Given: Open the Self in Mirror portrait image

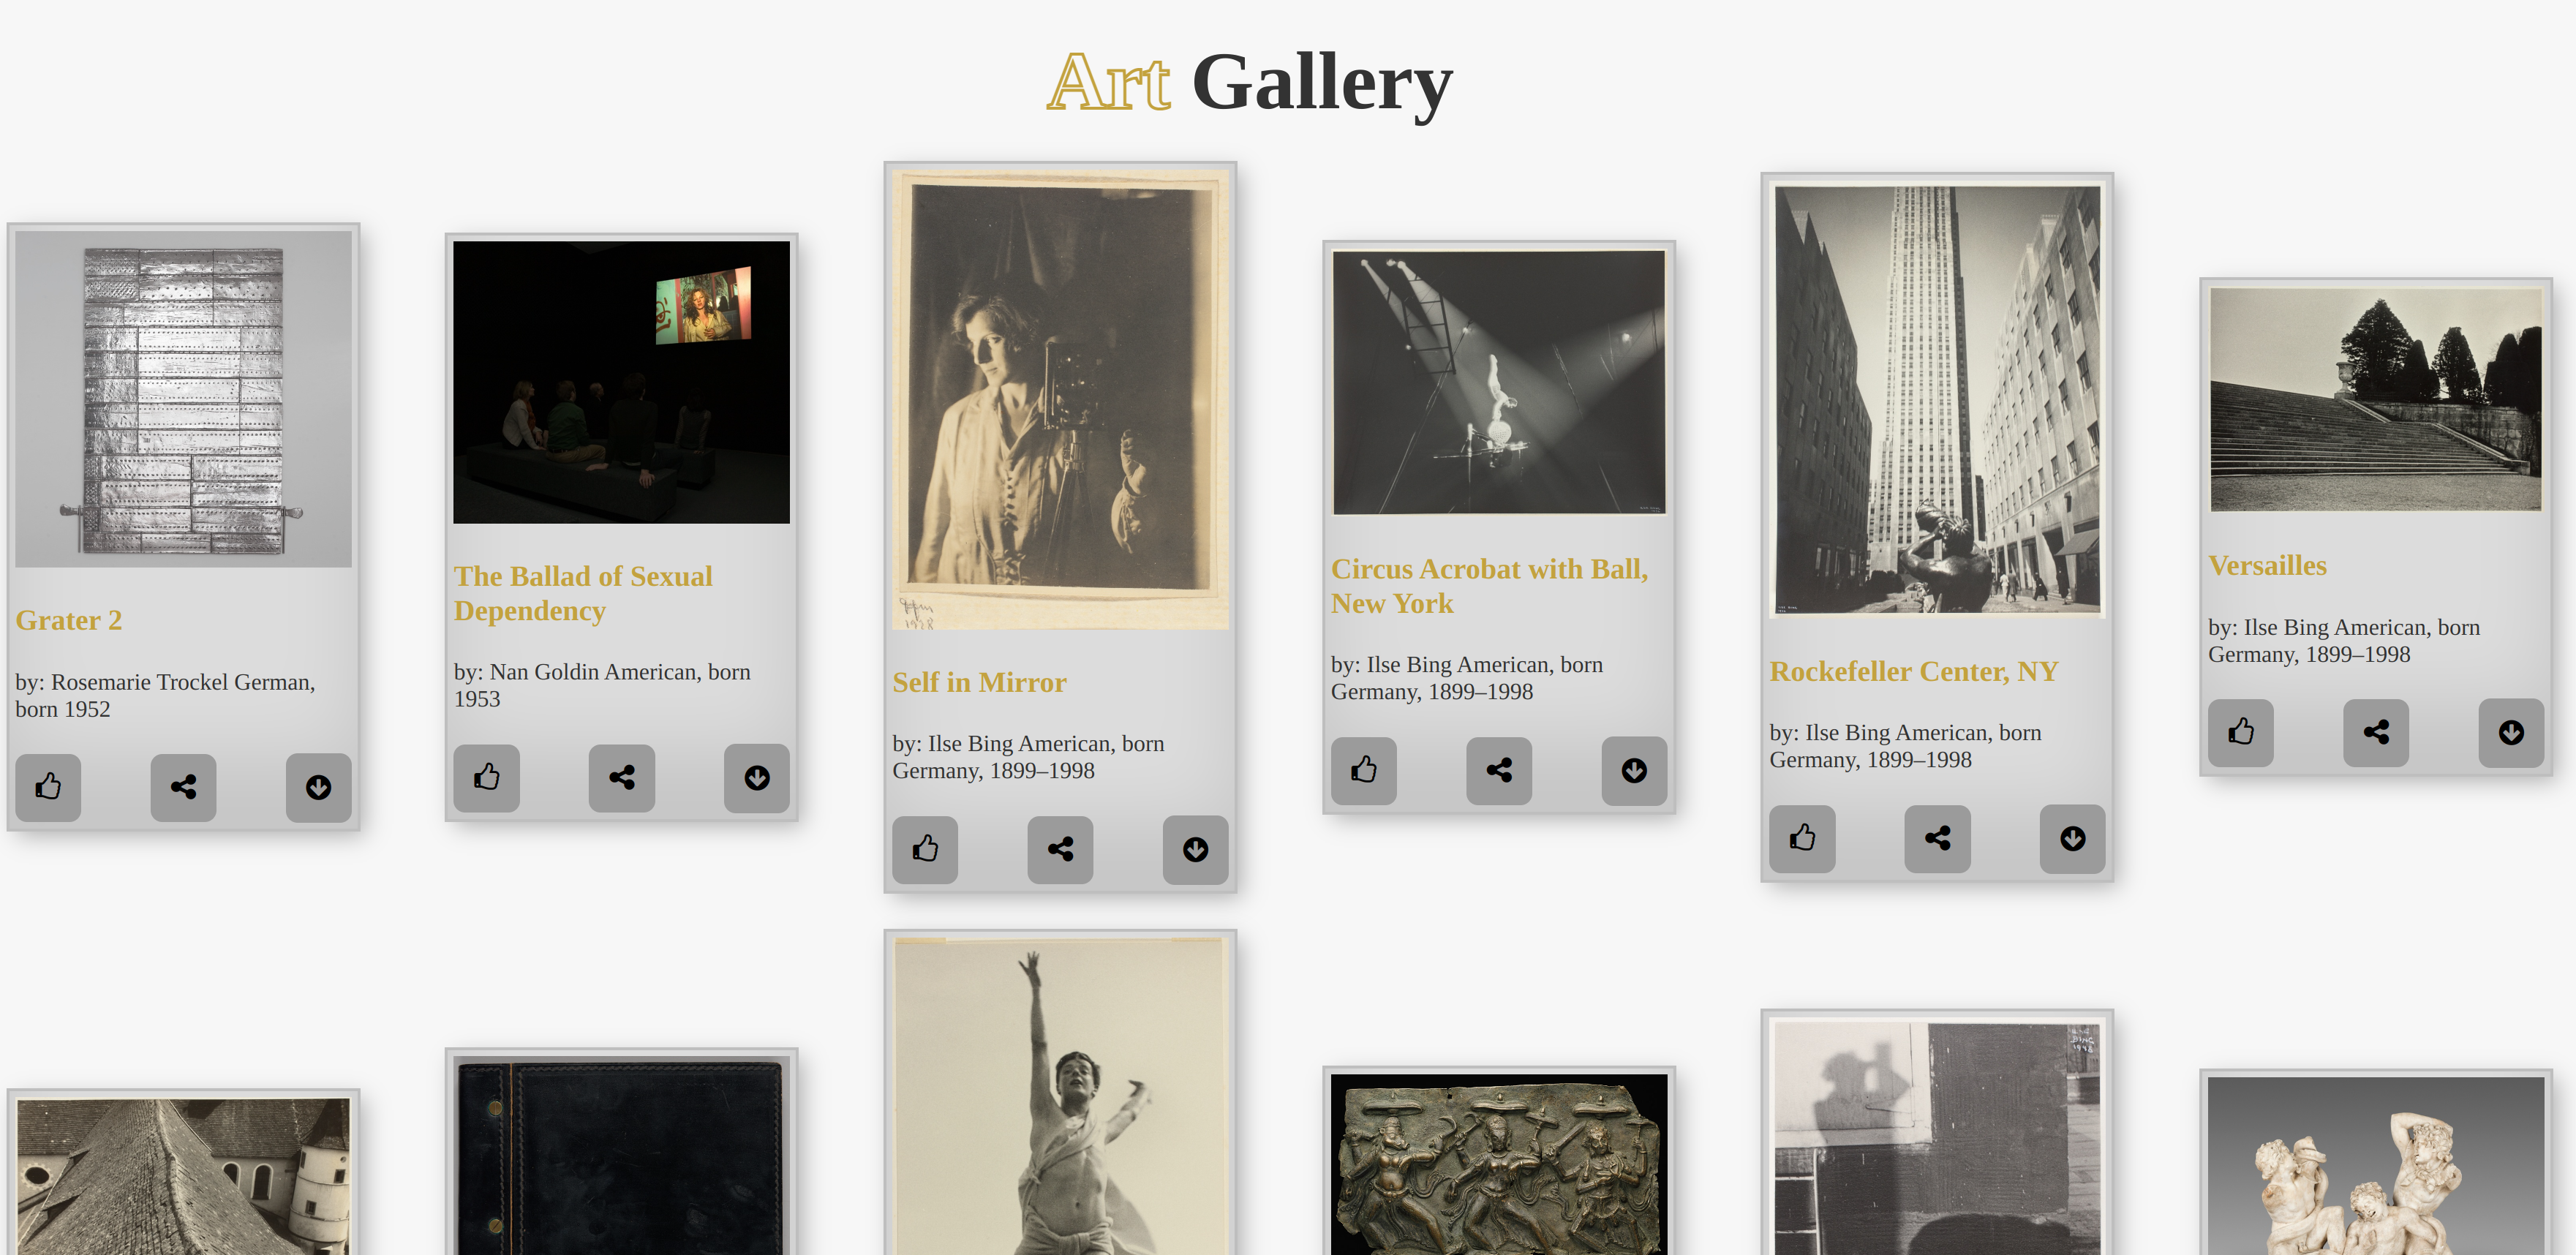Looking at the screenshot, I should coord(1060,400).
